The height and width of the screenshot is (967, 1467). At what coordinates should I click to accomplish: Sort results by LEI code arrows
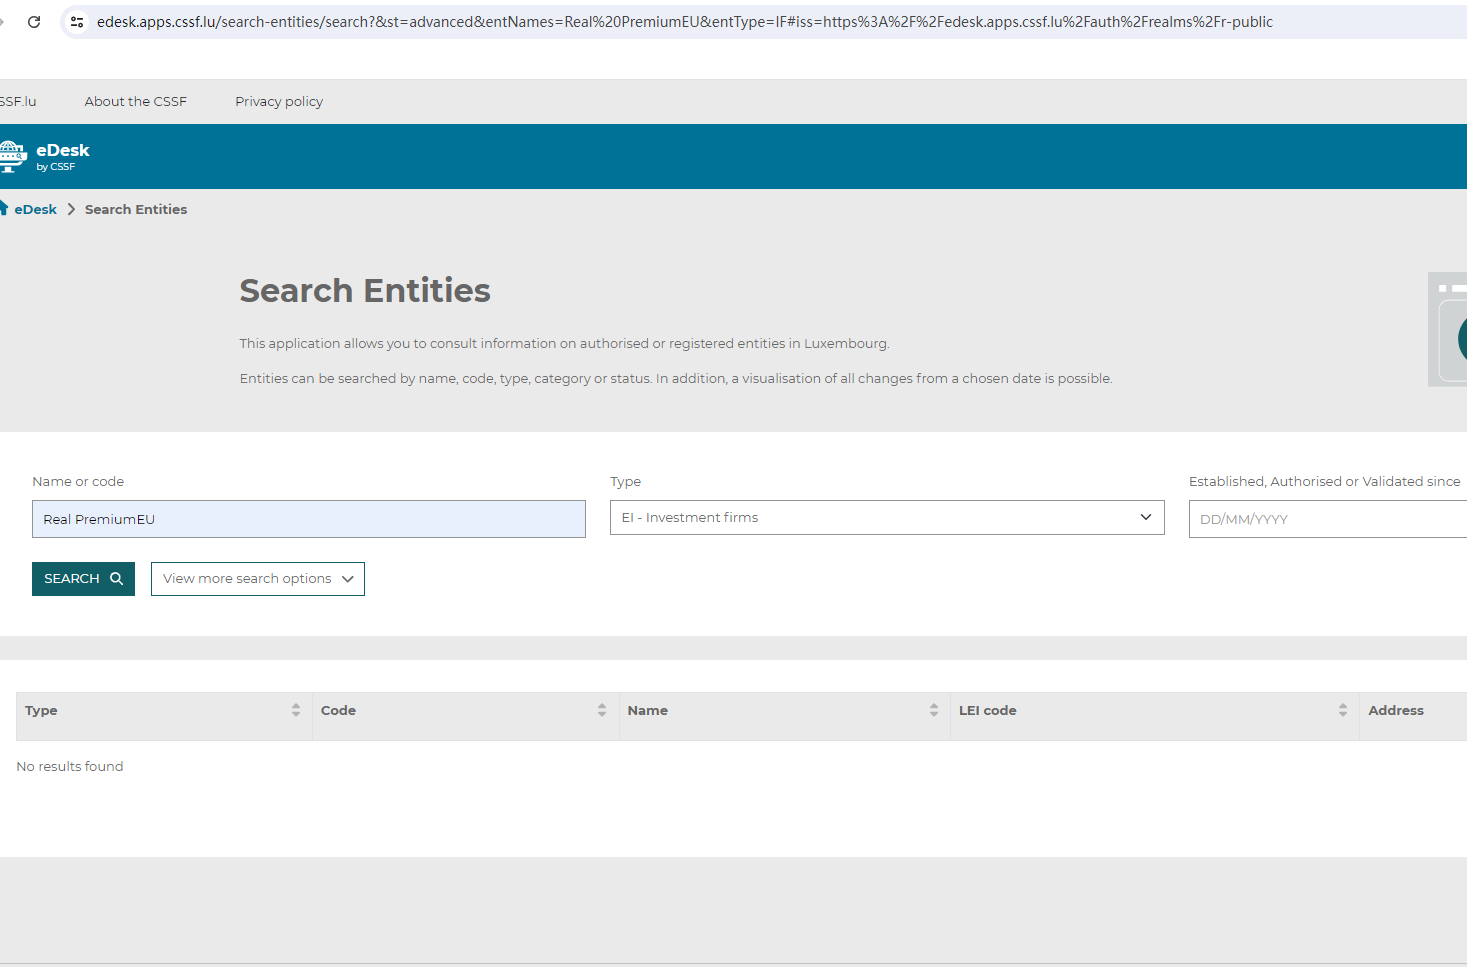(x=1343, y=710)
